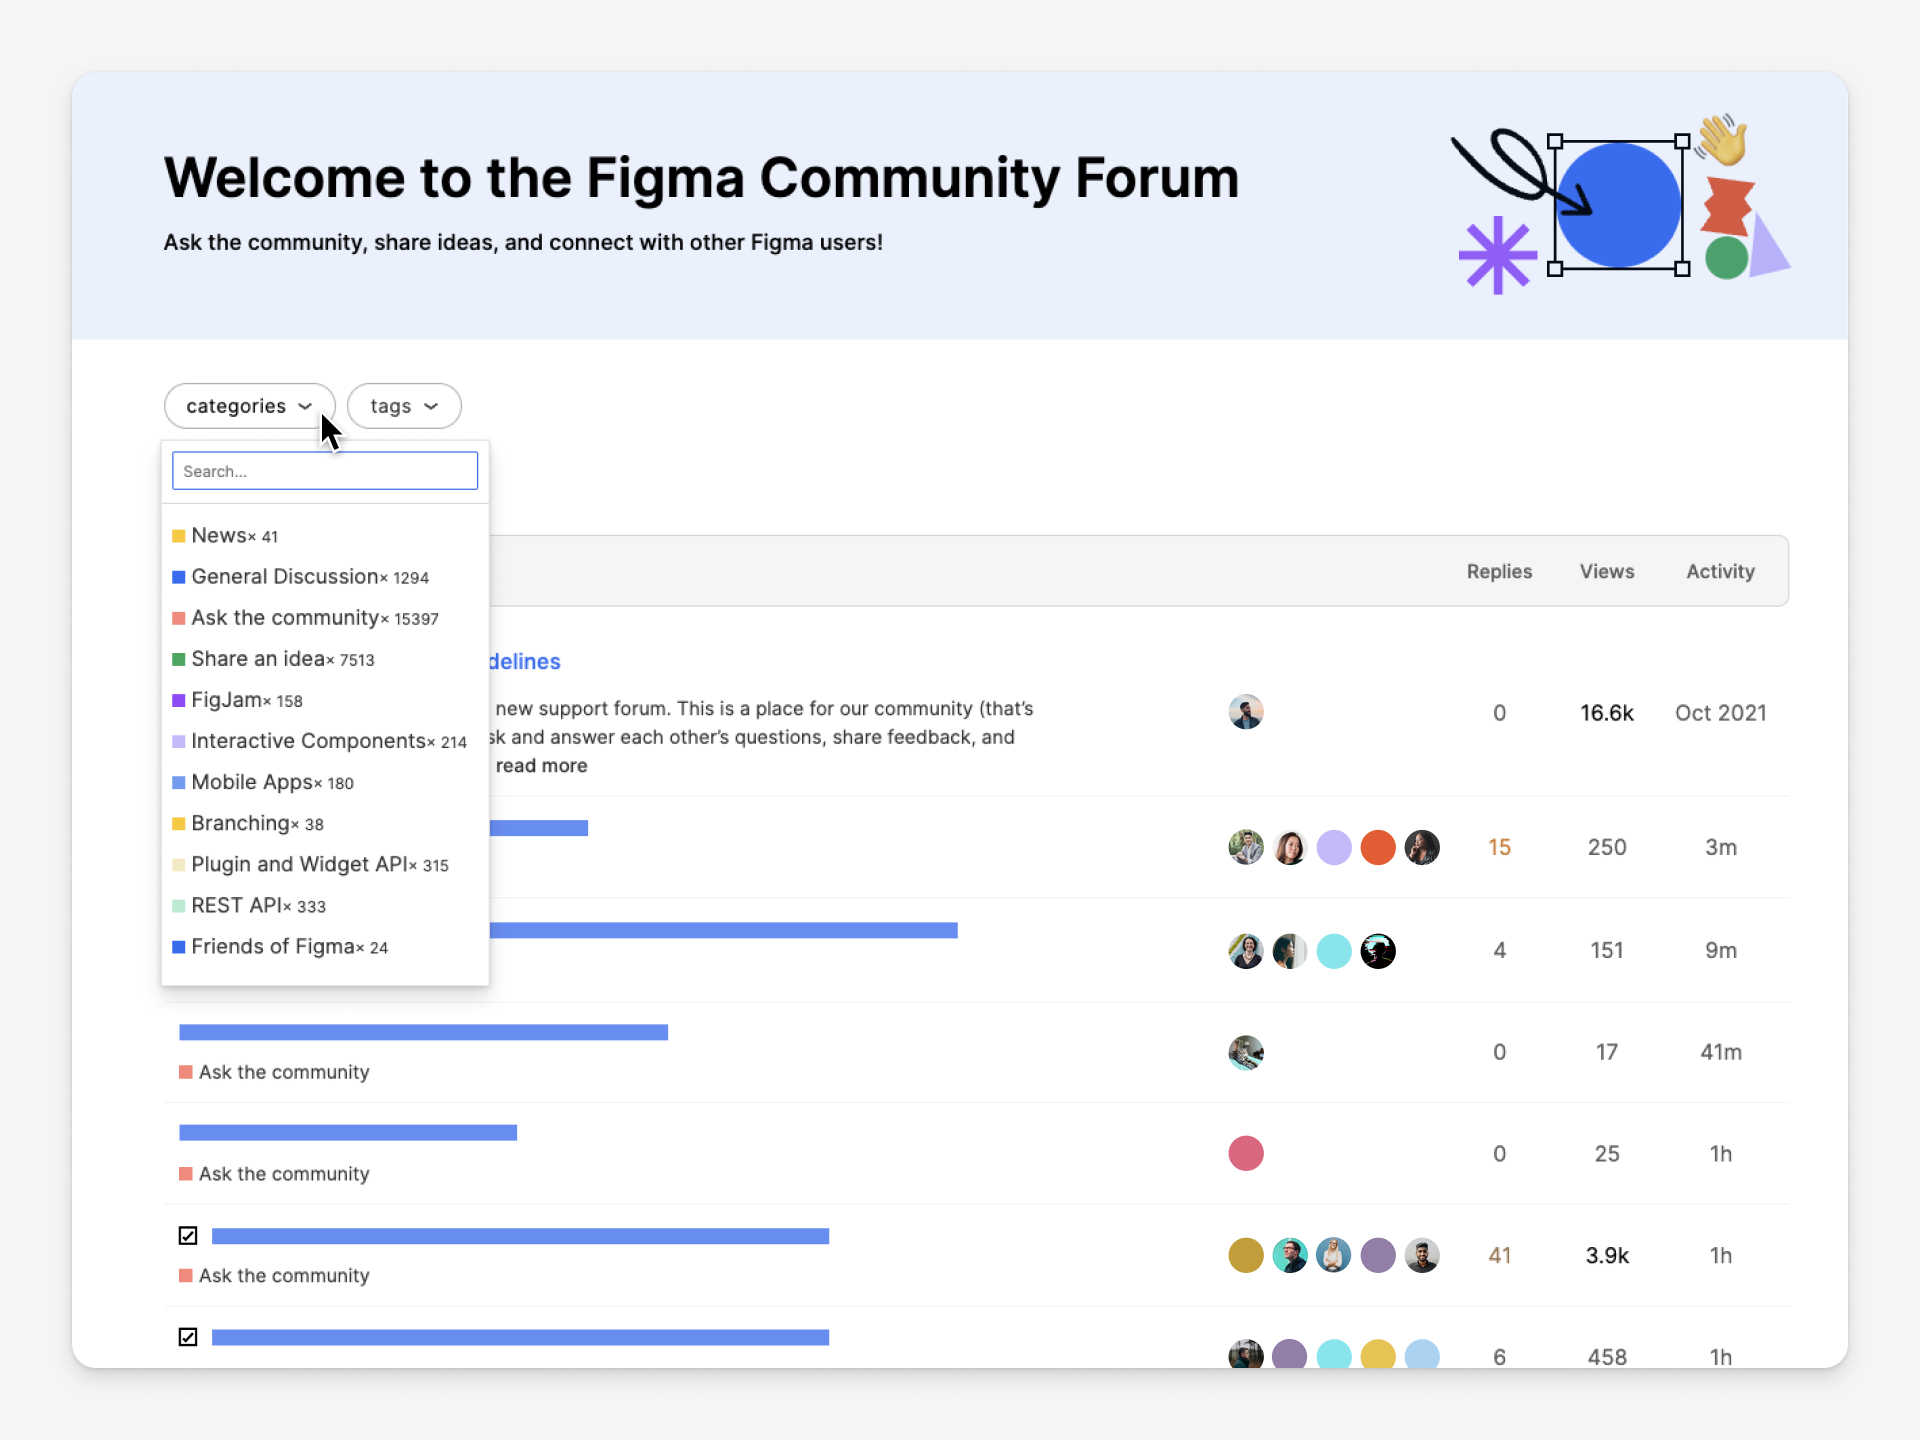Select the FigJam category
1920x1440 pixels.
pos(237,700)
